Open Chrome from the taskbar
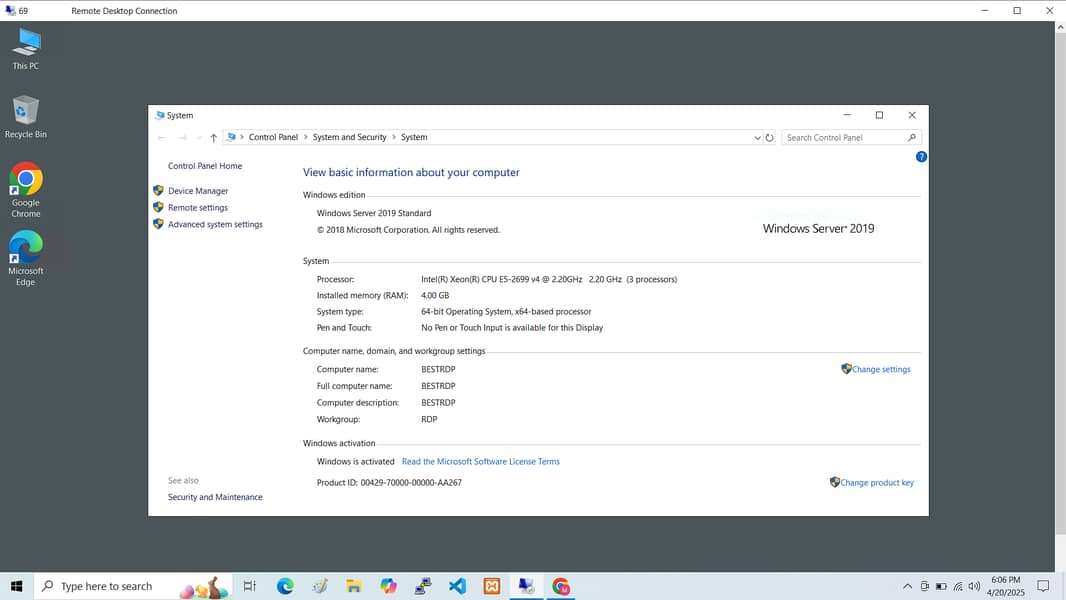This screenshot has height=600, width=1066. [561, 586]
